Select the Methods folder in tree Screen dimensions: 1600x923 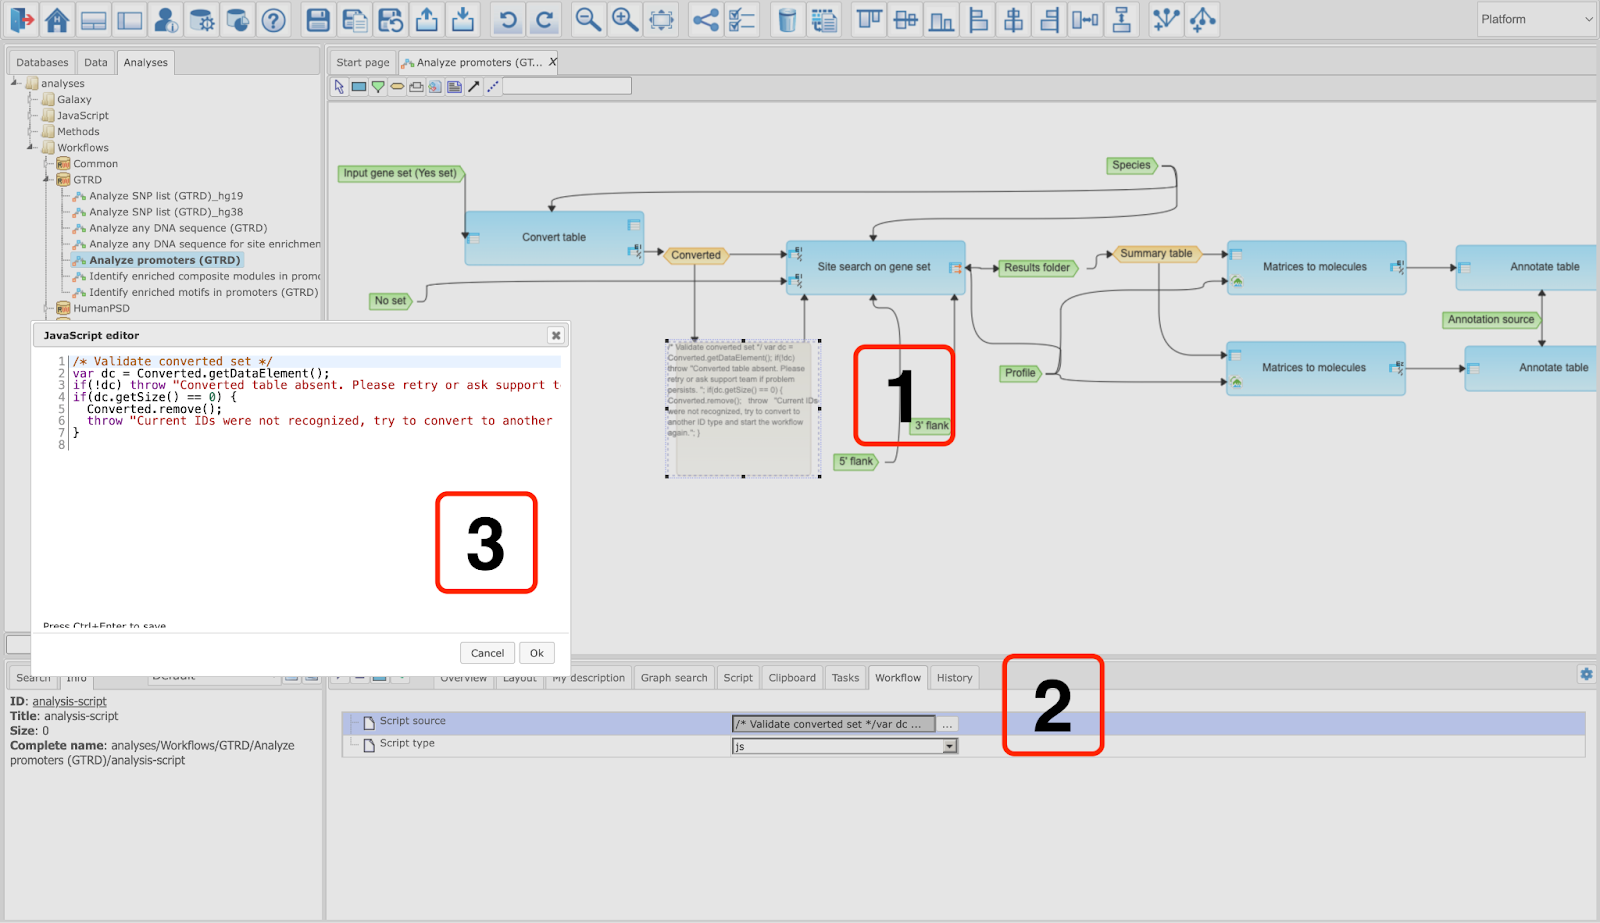tap(78, 131)
